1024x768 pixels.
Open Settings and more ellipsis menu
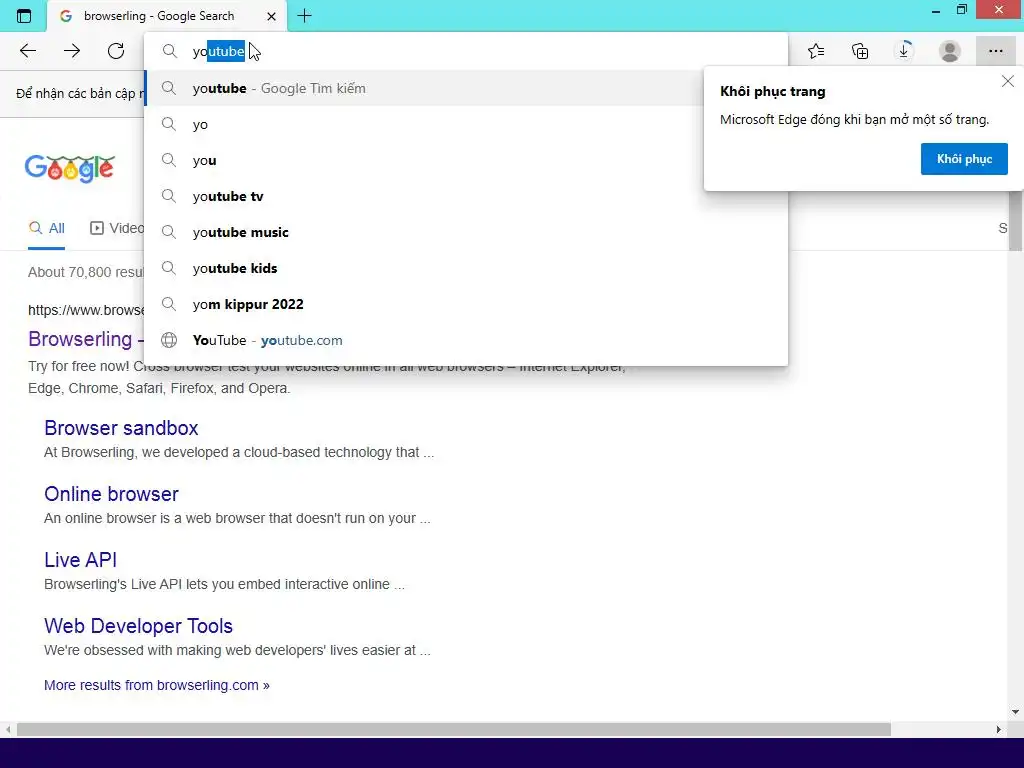(995, 51)
